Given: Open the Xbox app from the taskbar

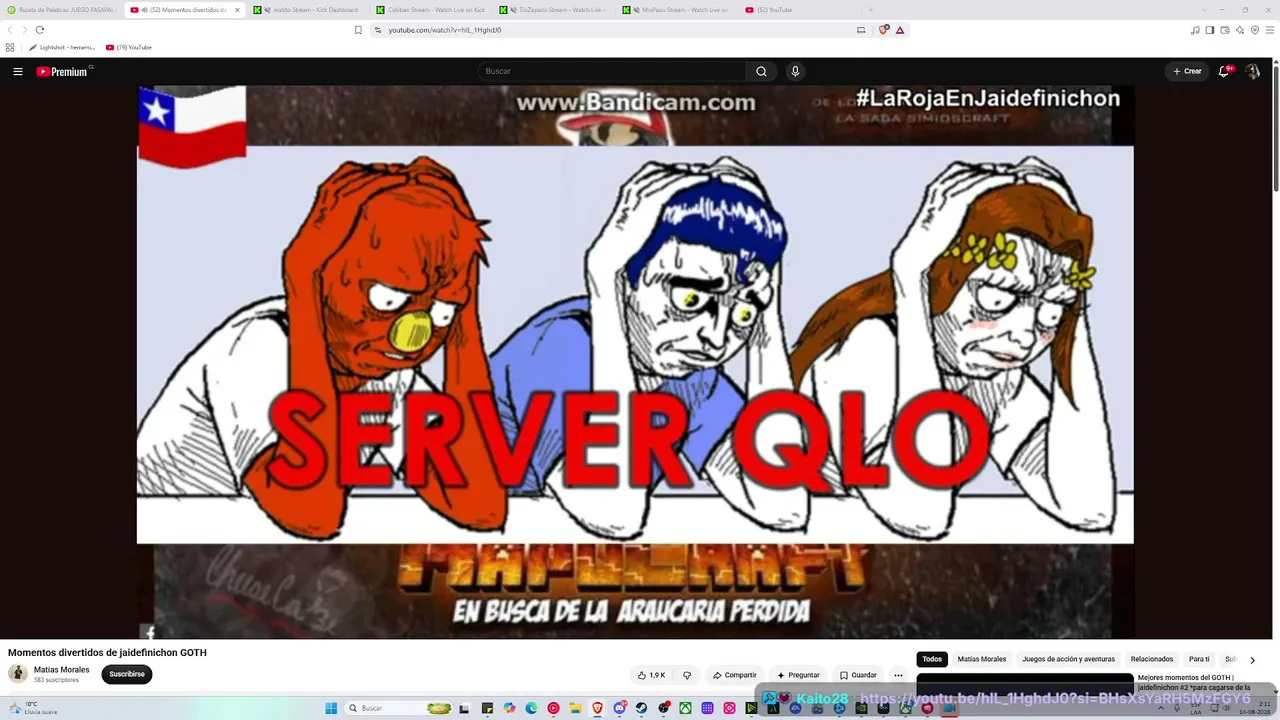Looking at the screenshot, I should 685,708.
